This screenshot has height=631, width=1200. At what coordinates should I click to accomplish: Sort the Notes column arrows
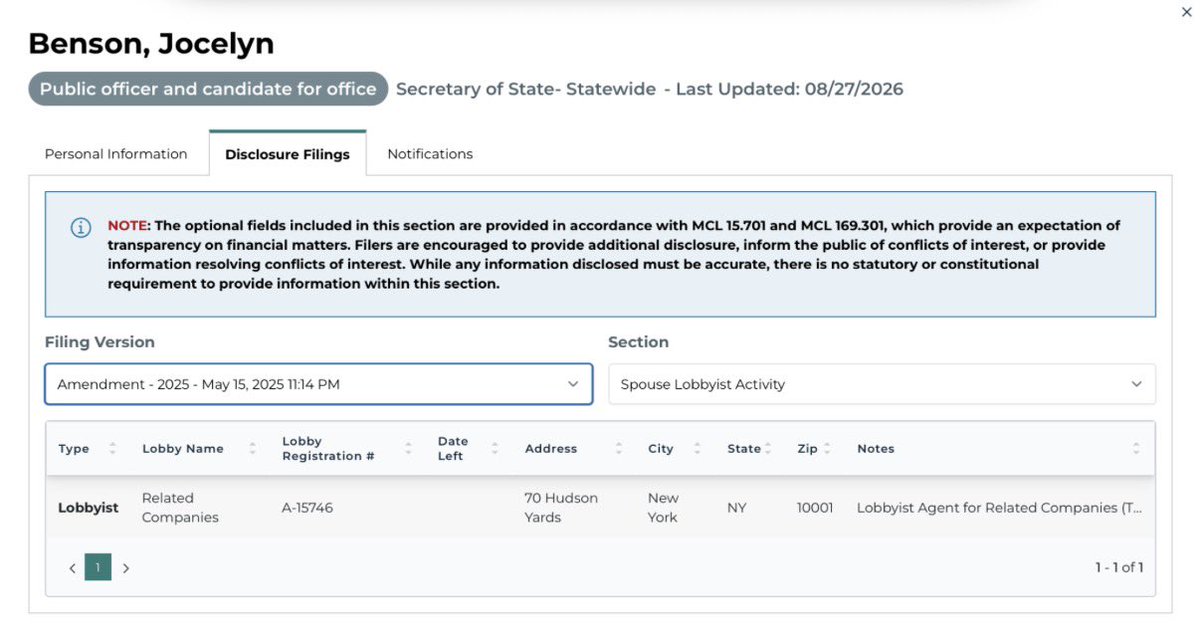pyautogui.click(x=1136, y=449)
